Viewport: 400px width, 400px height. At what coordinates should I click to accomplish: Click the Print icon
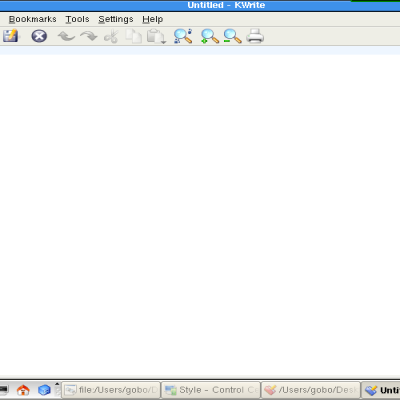(x=255, y=36)
